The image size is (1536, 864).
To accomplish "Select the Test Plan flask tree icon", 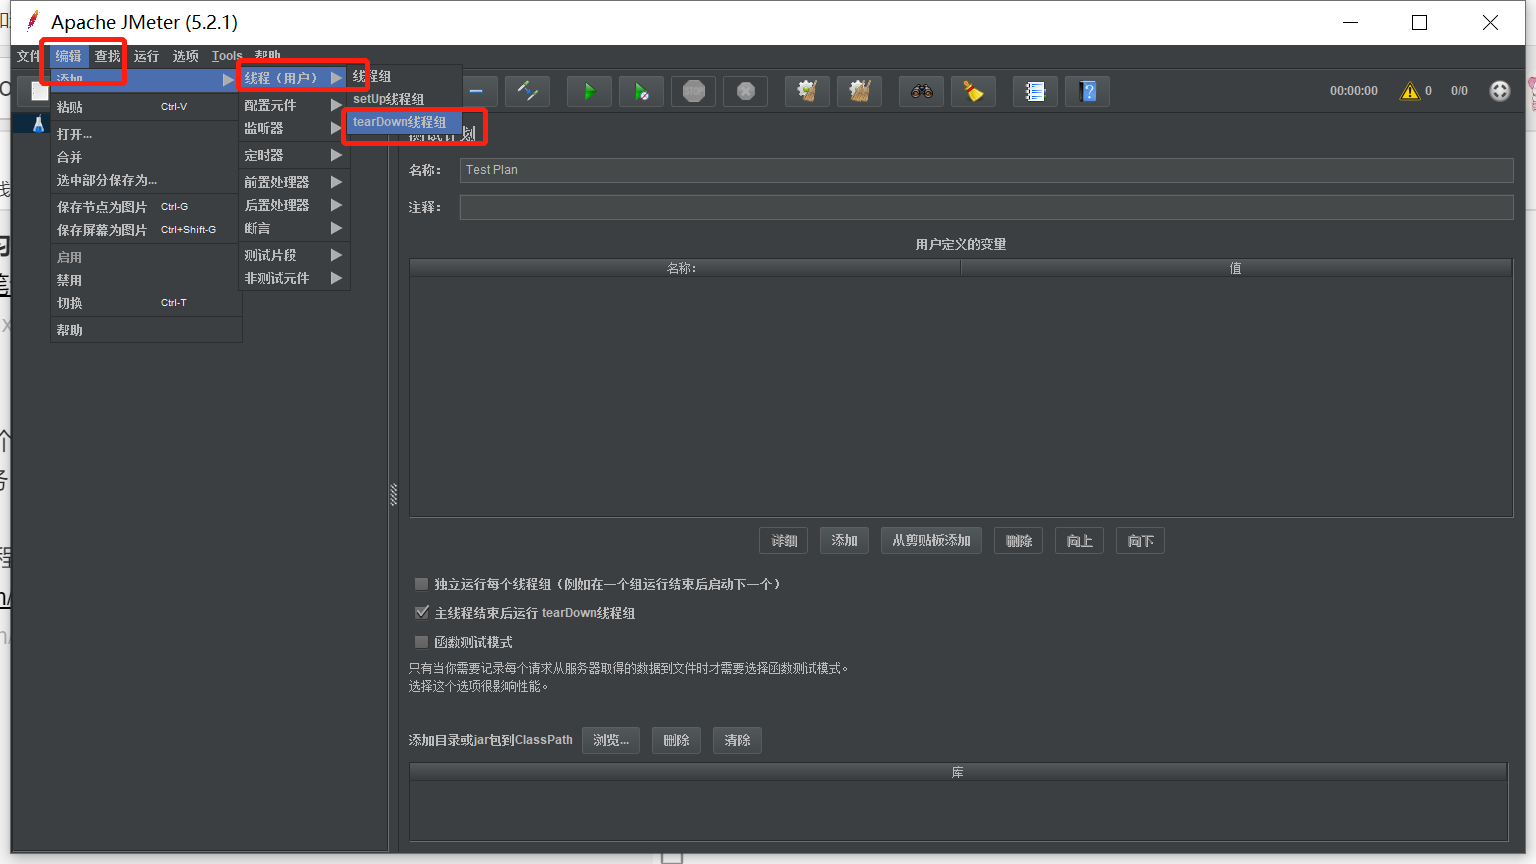I will (38, 124).
